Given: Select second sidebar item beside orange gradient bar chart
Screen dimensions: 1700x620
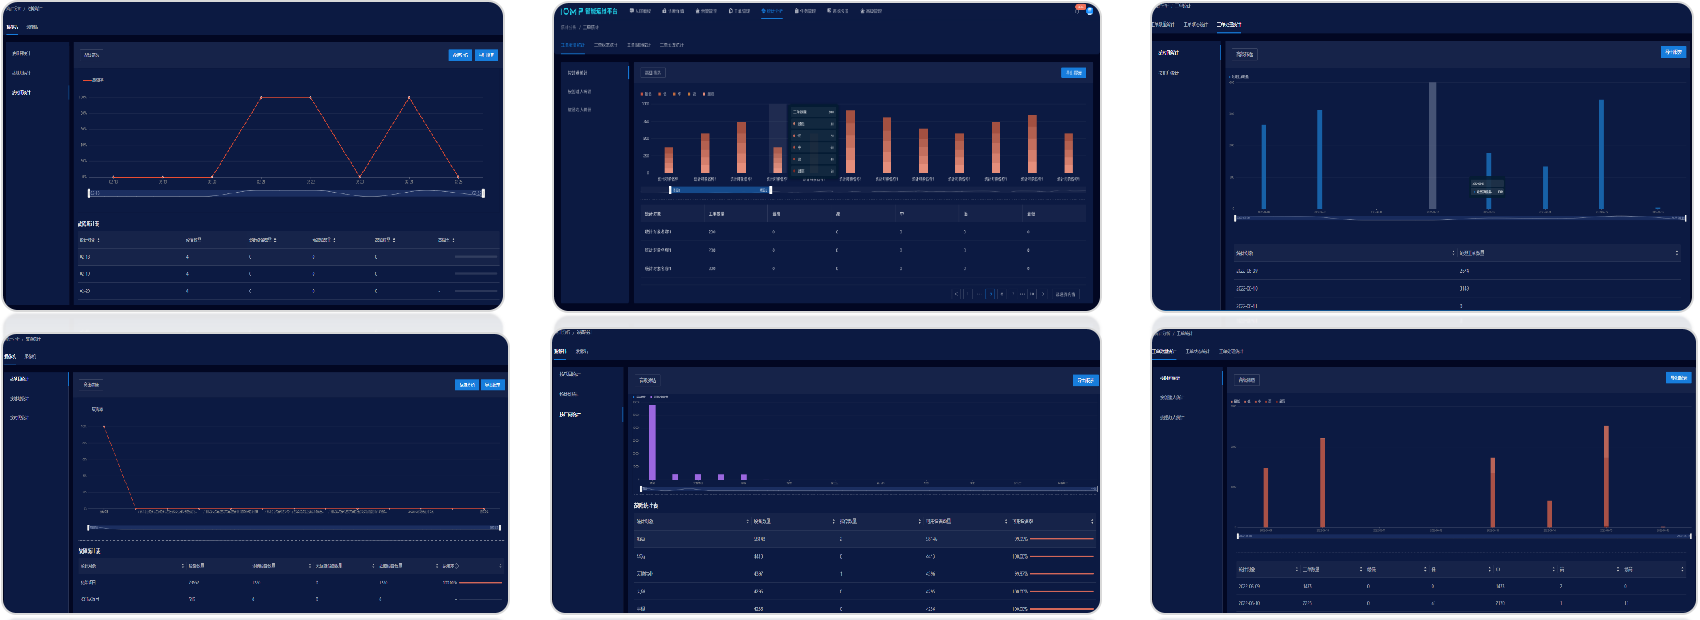Looking at the screenshot, I should coord(580,92).
